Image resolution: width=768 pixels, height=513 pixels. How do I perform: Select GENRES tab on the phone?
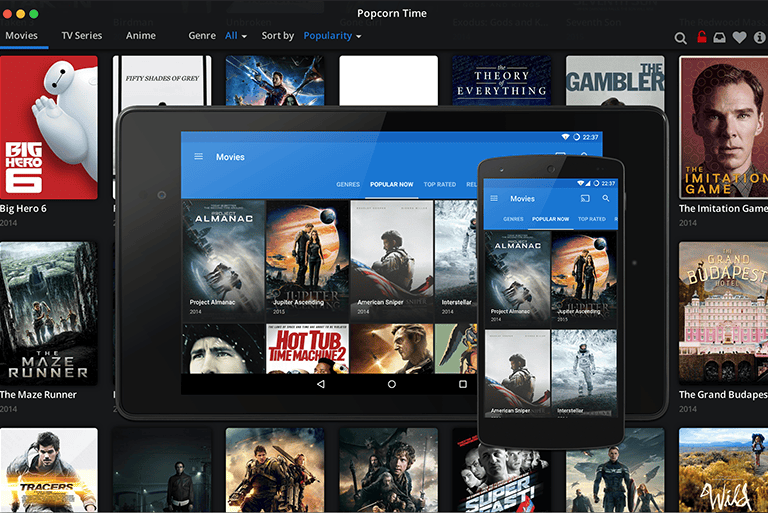(513, 219)
